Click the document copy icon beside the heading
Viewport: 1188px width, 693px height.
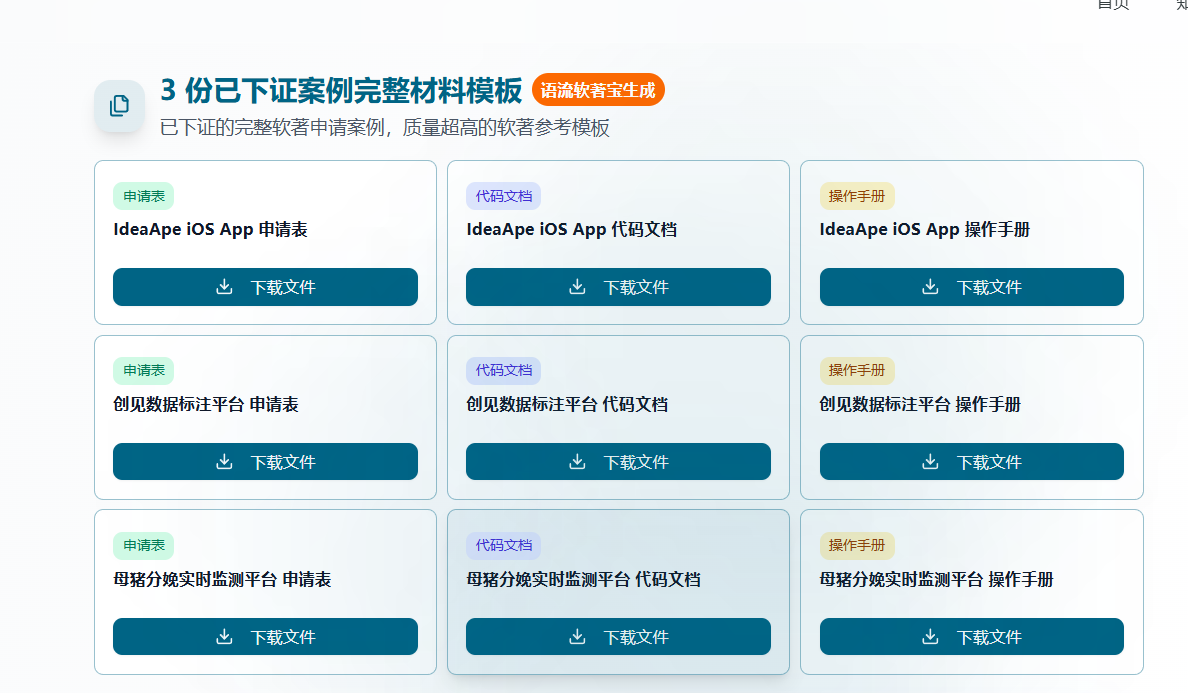click(x=120, y=106)
